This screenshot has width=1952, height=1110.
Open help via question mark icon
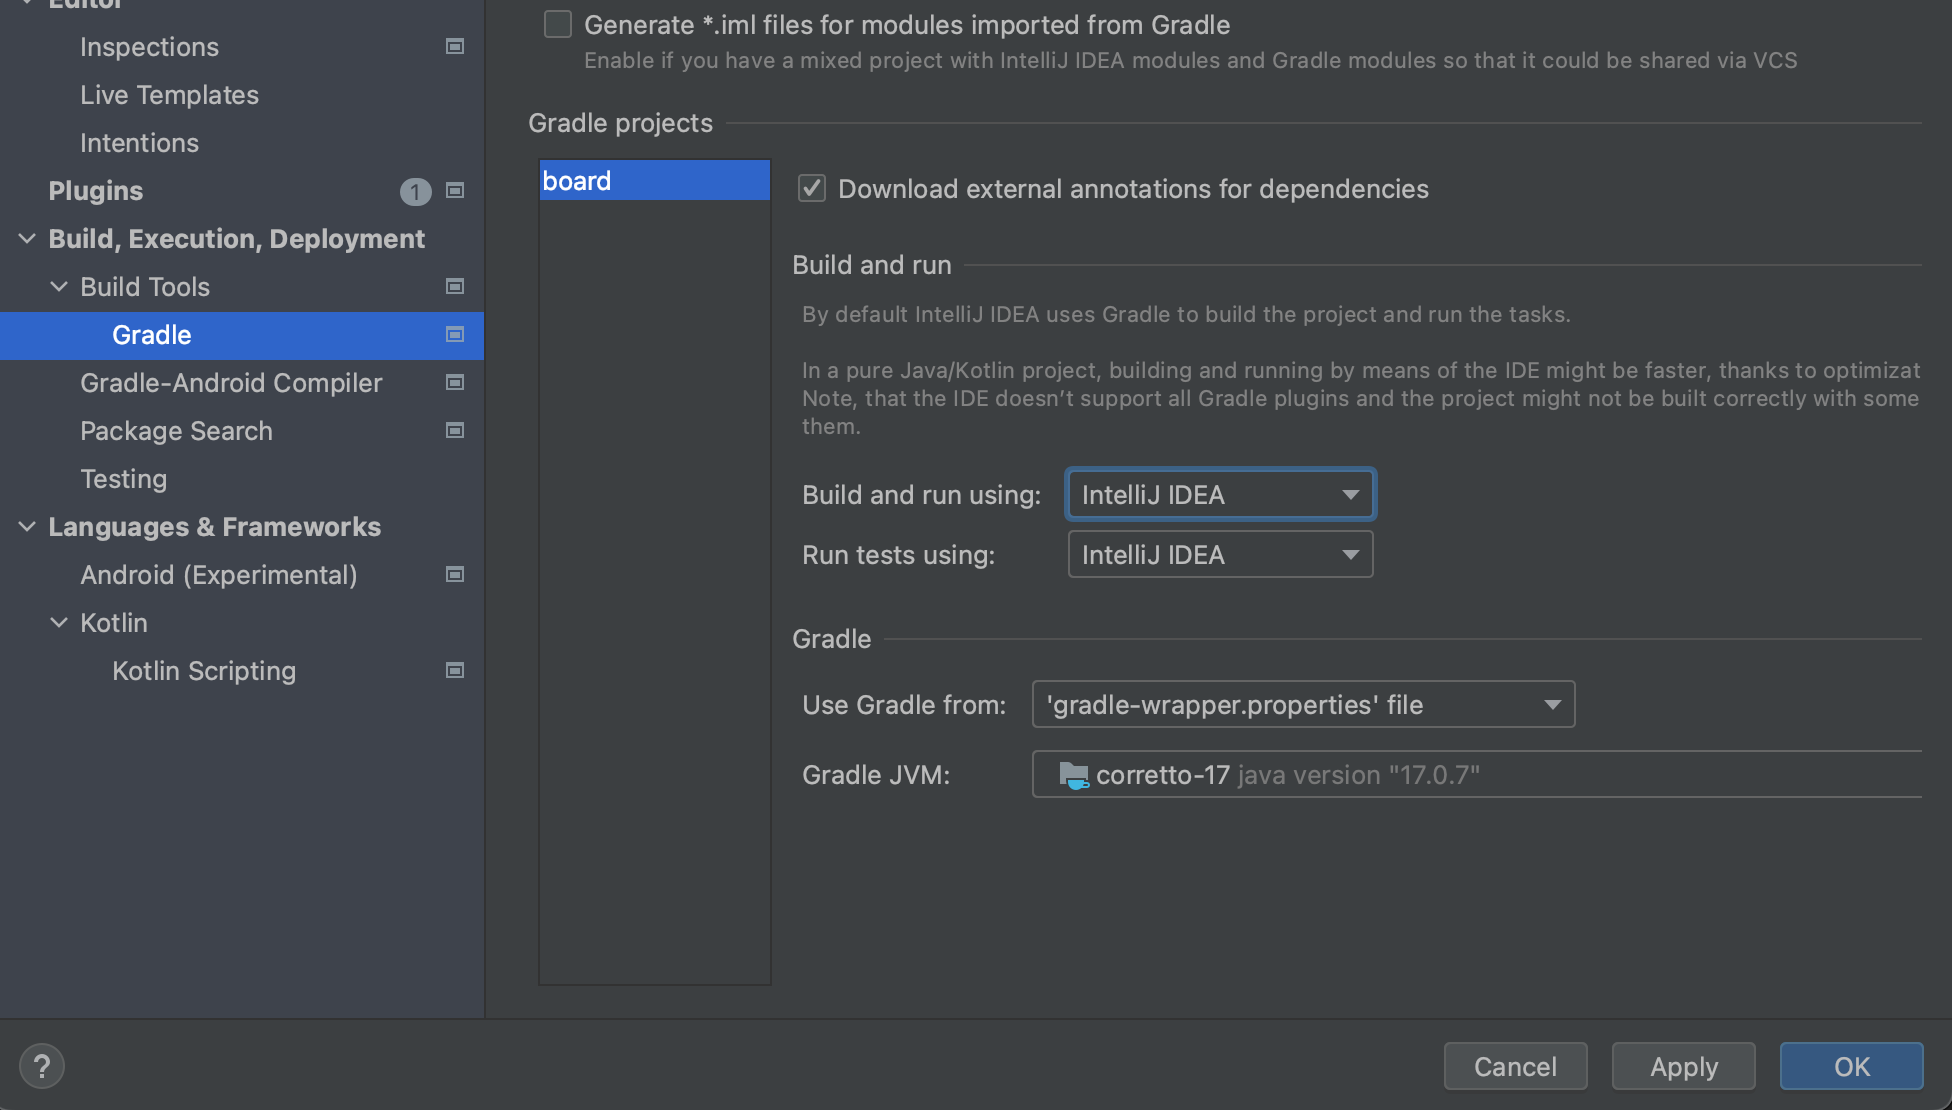(42, 1066)
